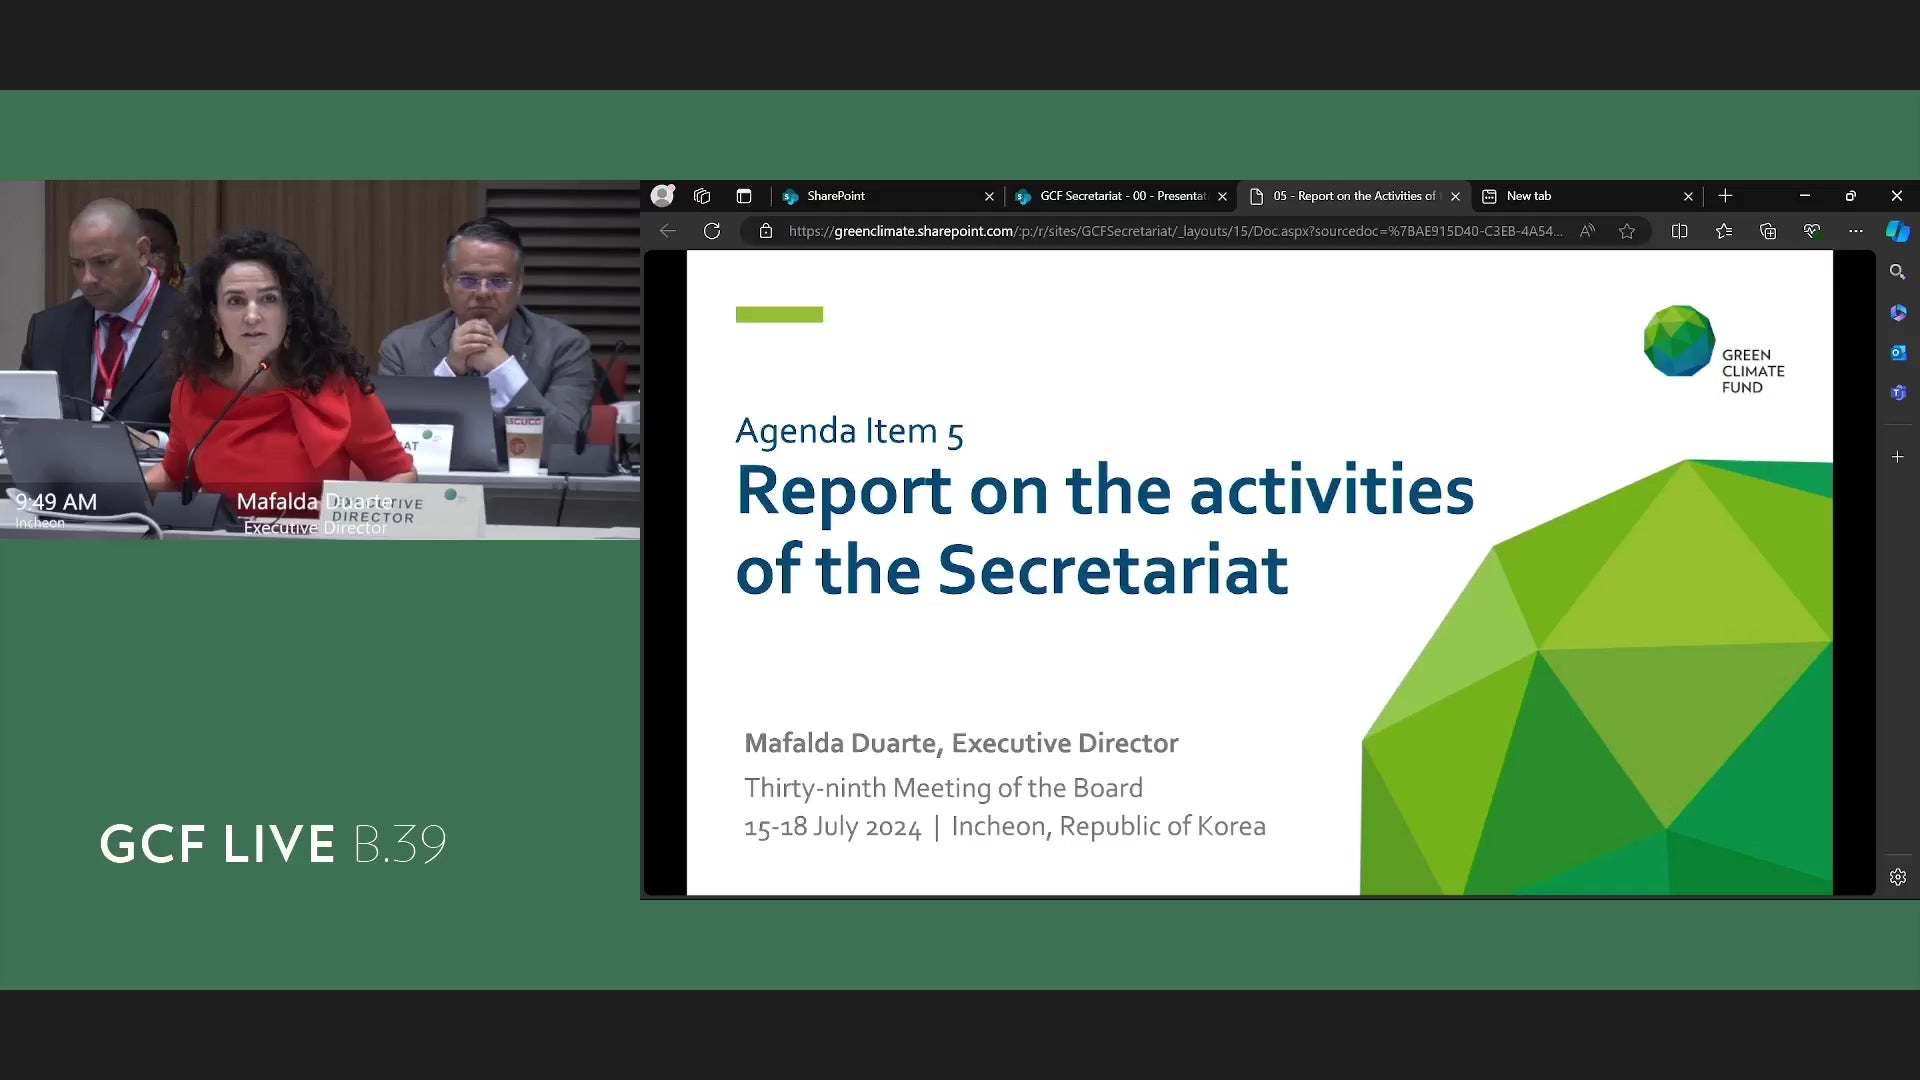
Task: Open Teams in the sidebar
Action: pos(1898,393)
